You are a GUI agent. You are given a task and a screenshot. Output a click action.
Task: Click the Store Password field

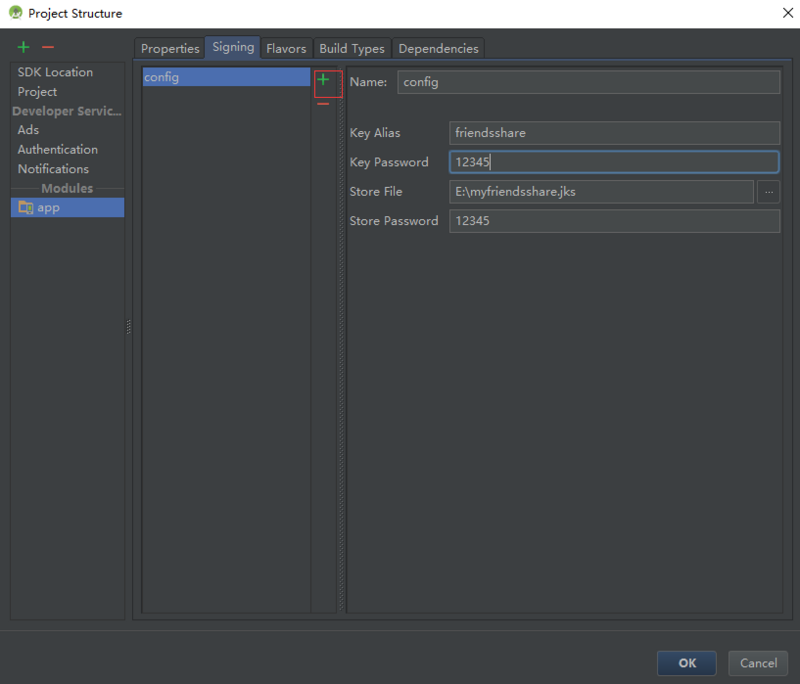(x=614, y=221)
